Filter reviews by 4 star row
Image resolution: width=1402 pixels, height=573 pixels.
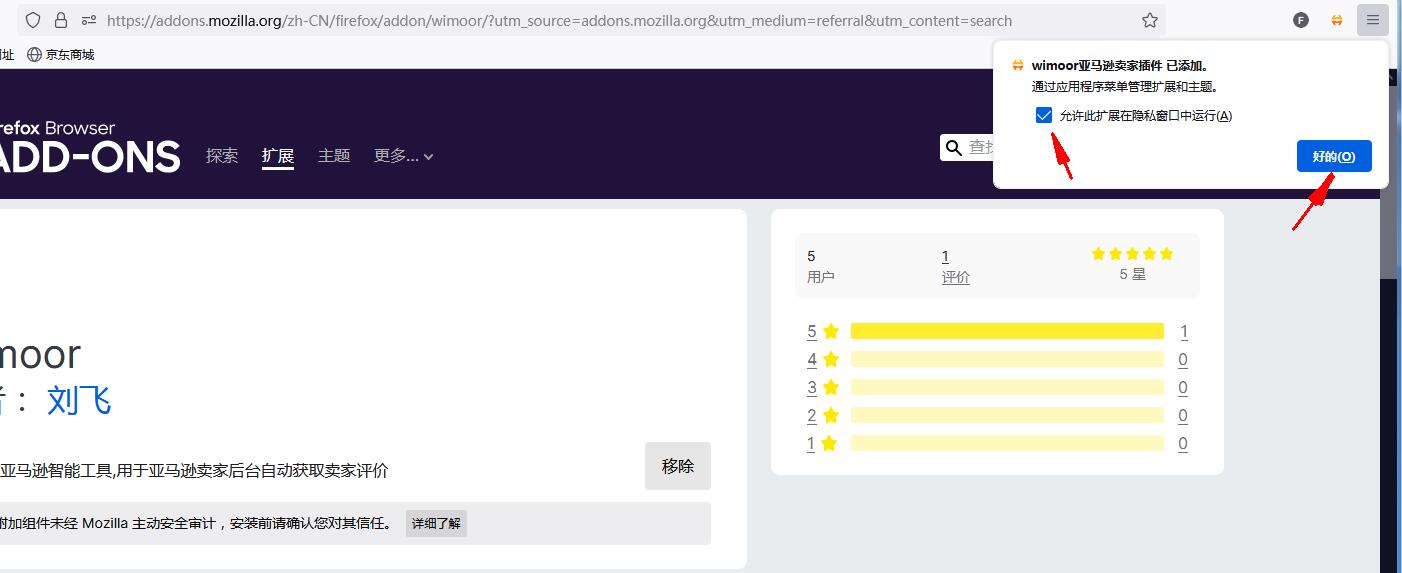pos(997,359)
